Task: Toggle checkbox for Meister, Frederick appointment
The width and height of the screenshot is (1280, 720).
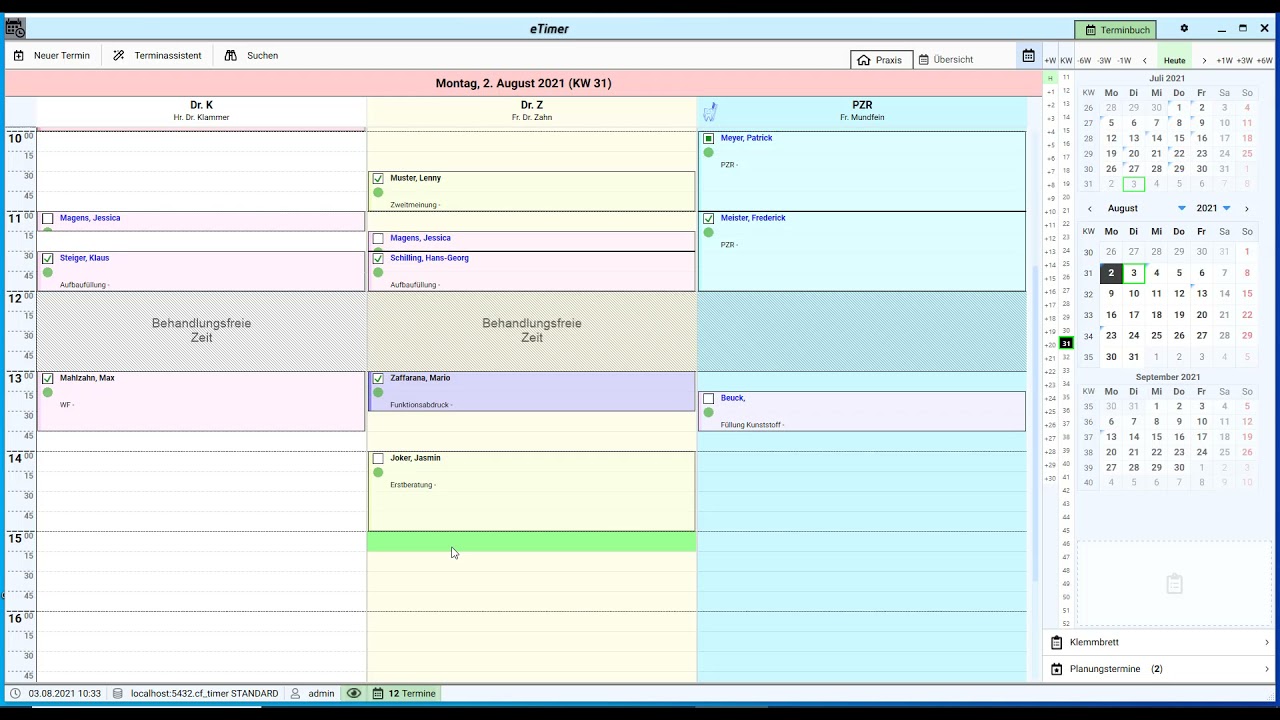Action: coord(708,219)
